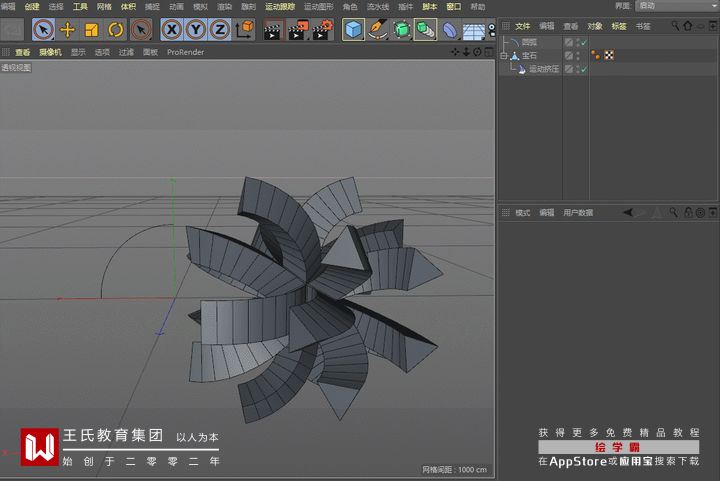Open the 界面 layout dropdown
Image resolution: width=720 pixels, height=481 pixels.
(x=675, y=6)
